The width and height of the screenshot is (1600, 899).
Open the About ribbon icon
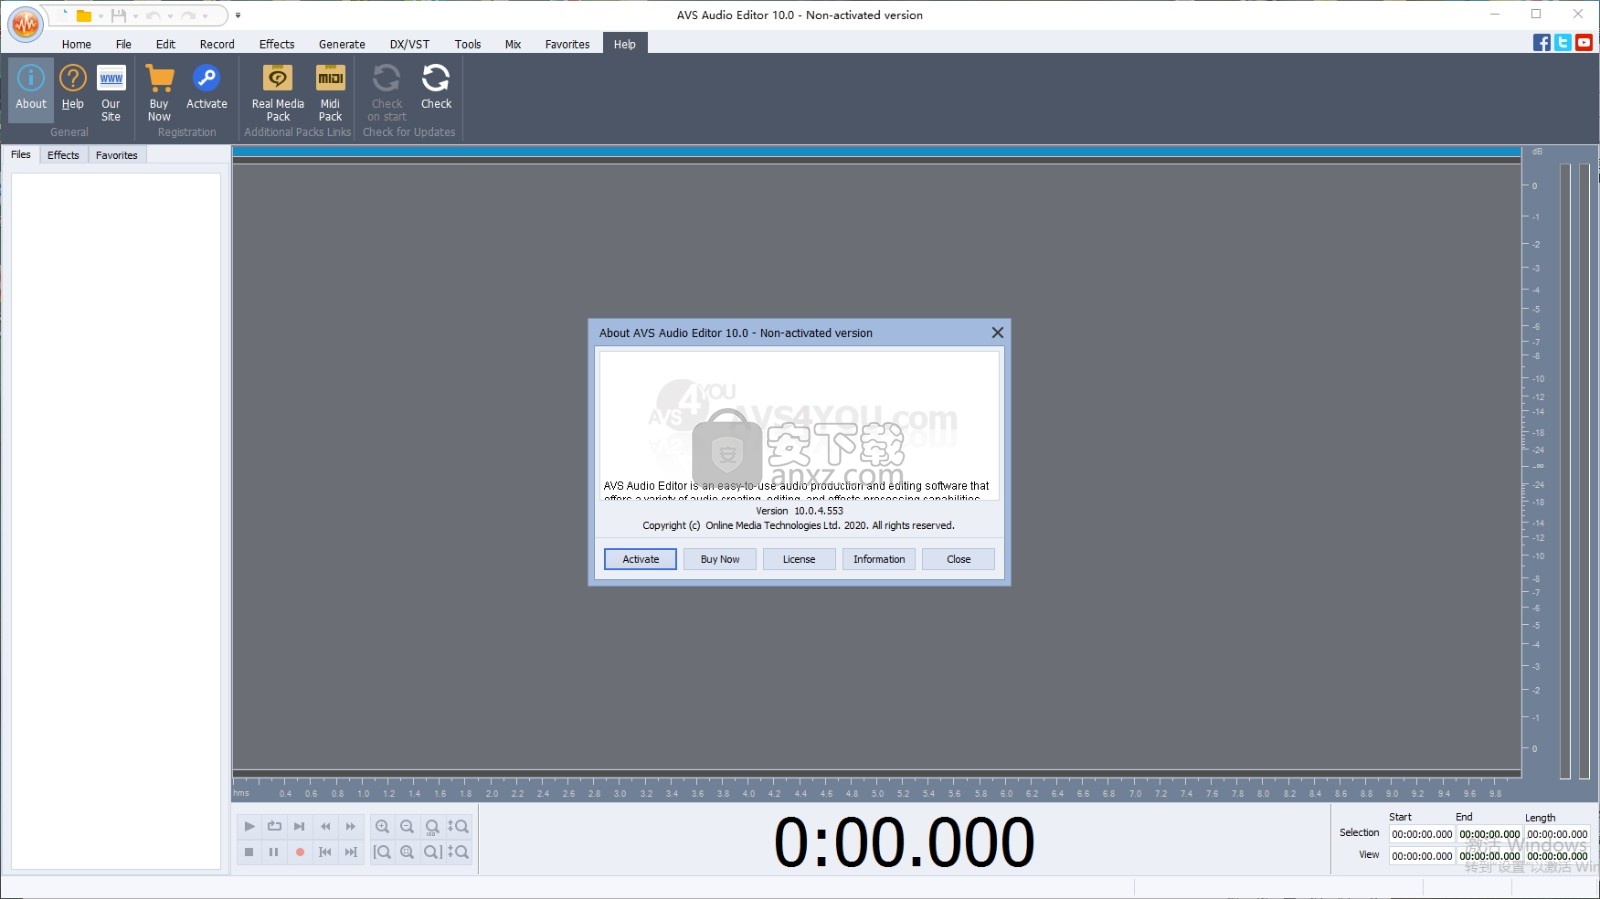pyautogui.click(x=31, y=88)
